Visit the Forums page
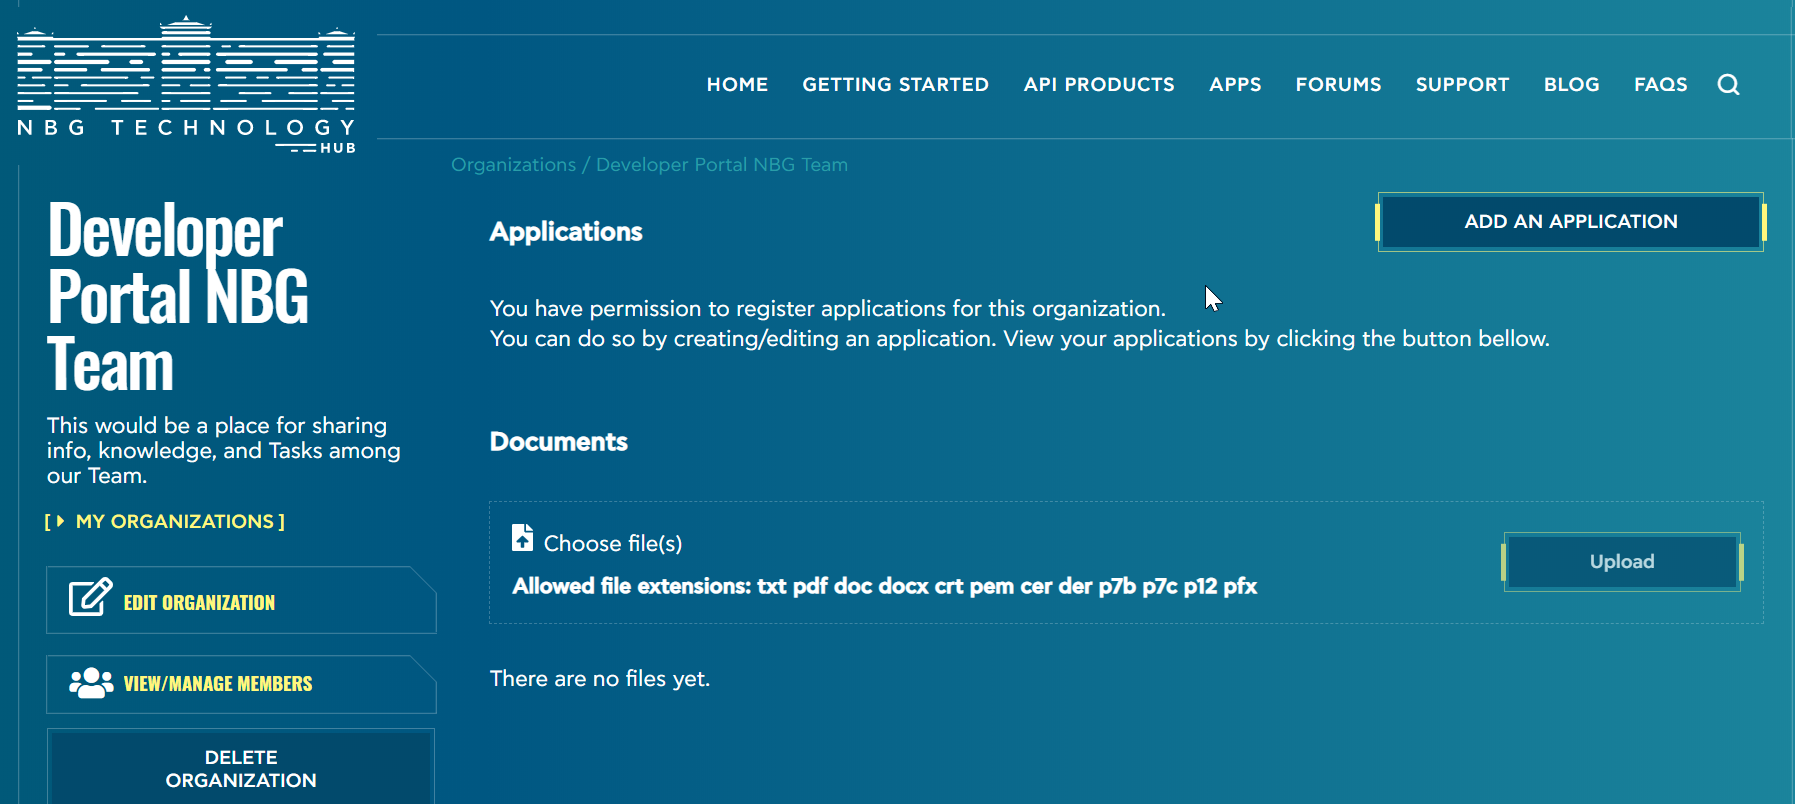The width and height of the screenshot is (1795, 804). (1338, 85)
